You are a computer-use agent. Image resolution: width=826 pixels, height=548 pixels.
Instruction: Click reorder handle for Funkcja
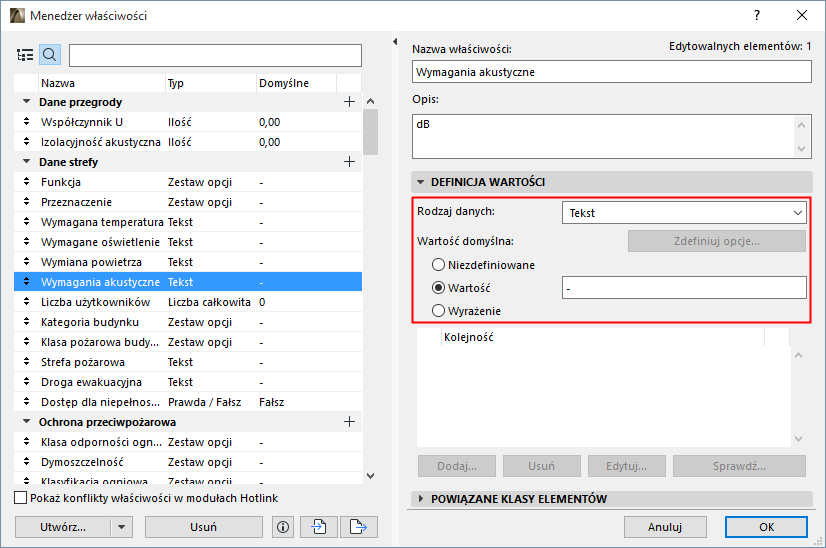point(26,182)
